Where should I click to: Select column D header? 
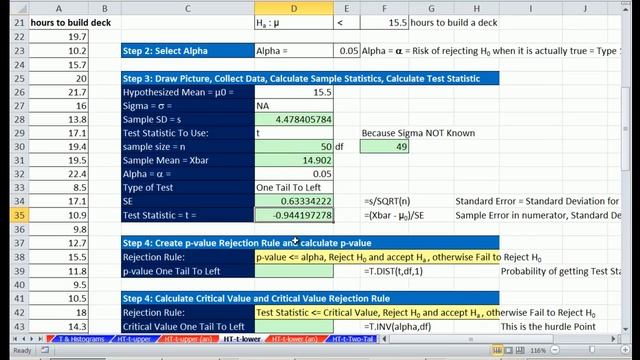point(294,9)
